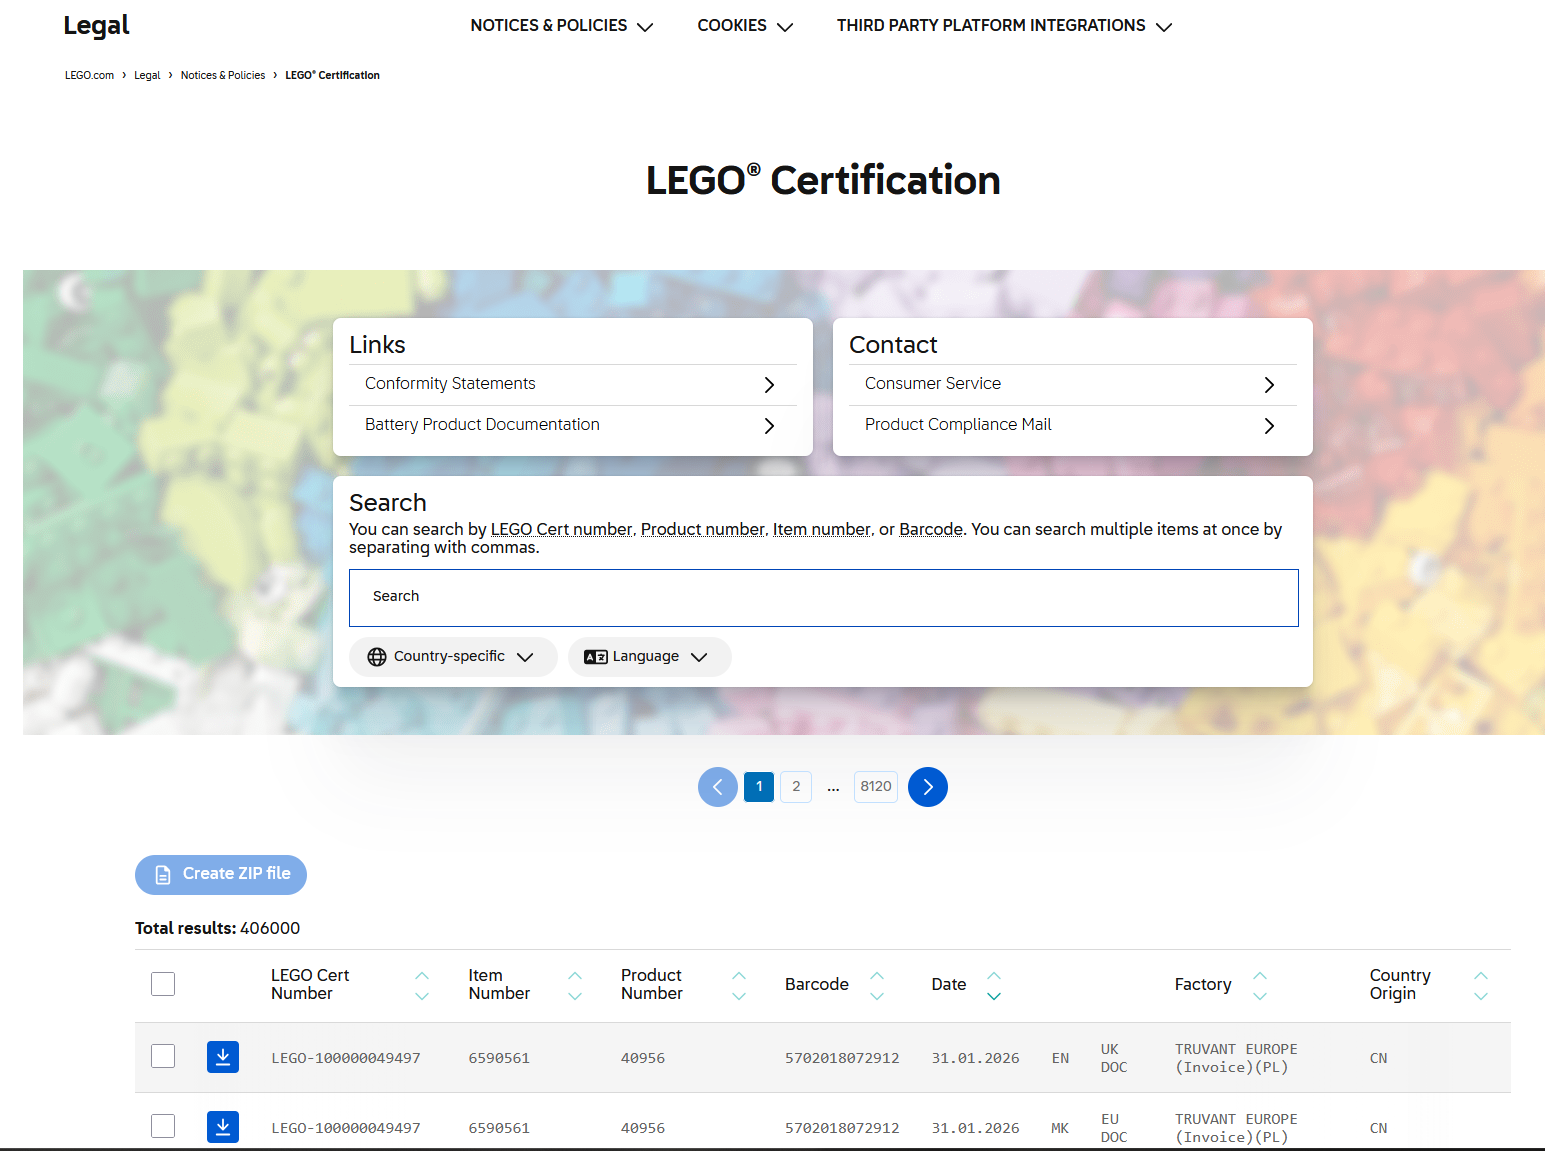Screen dimensions: 1545x1151
Task: Sort by Date arrows
Action: pyautogui.click(x=994, y=985)
